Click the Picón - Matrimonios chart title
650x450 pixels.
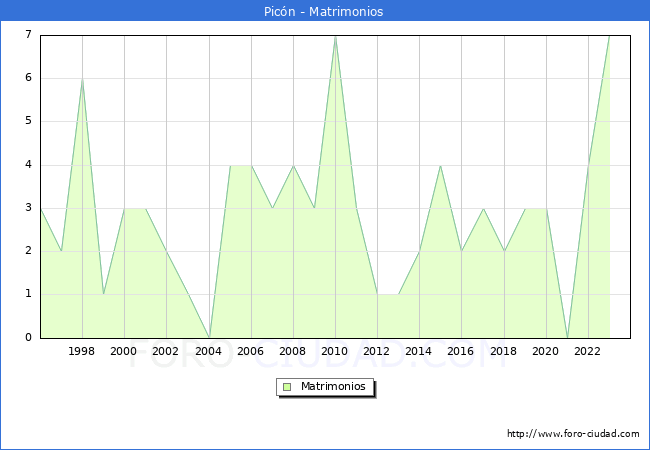(x=323, y=11)
